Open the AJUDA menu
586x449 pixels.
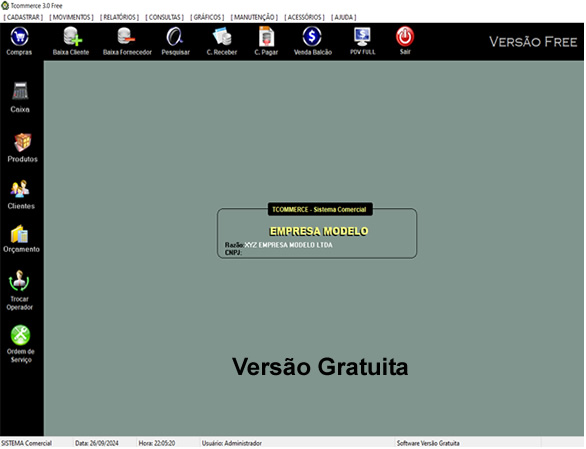(x=343, y=17)
